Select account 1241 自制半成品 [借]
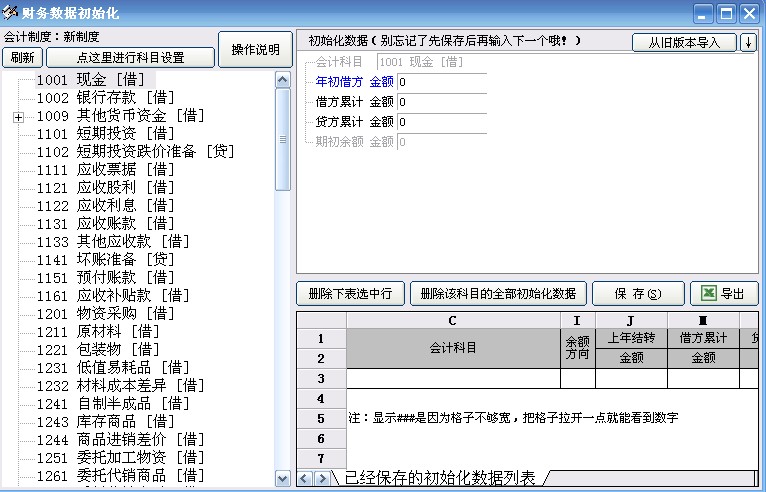766x492 pixels. pyautogui.click(x=113, y=404)
